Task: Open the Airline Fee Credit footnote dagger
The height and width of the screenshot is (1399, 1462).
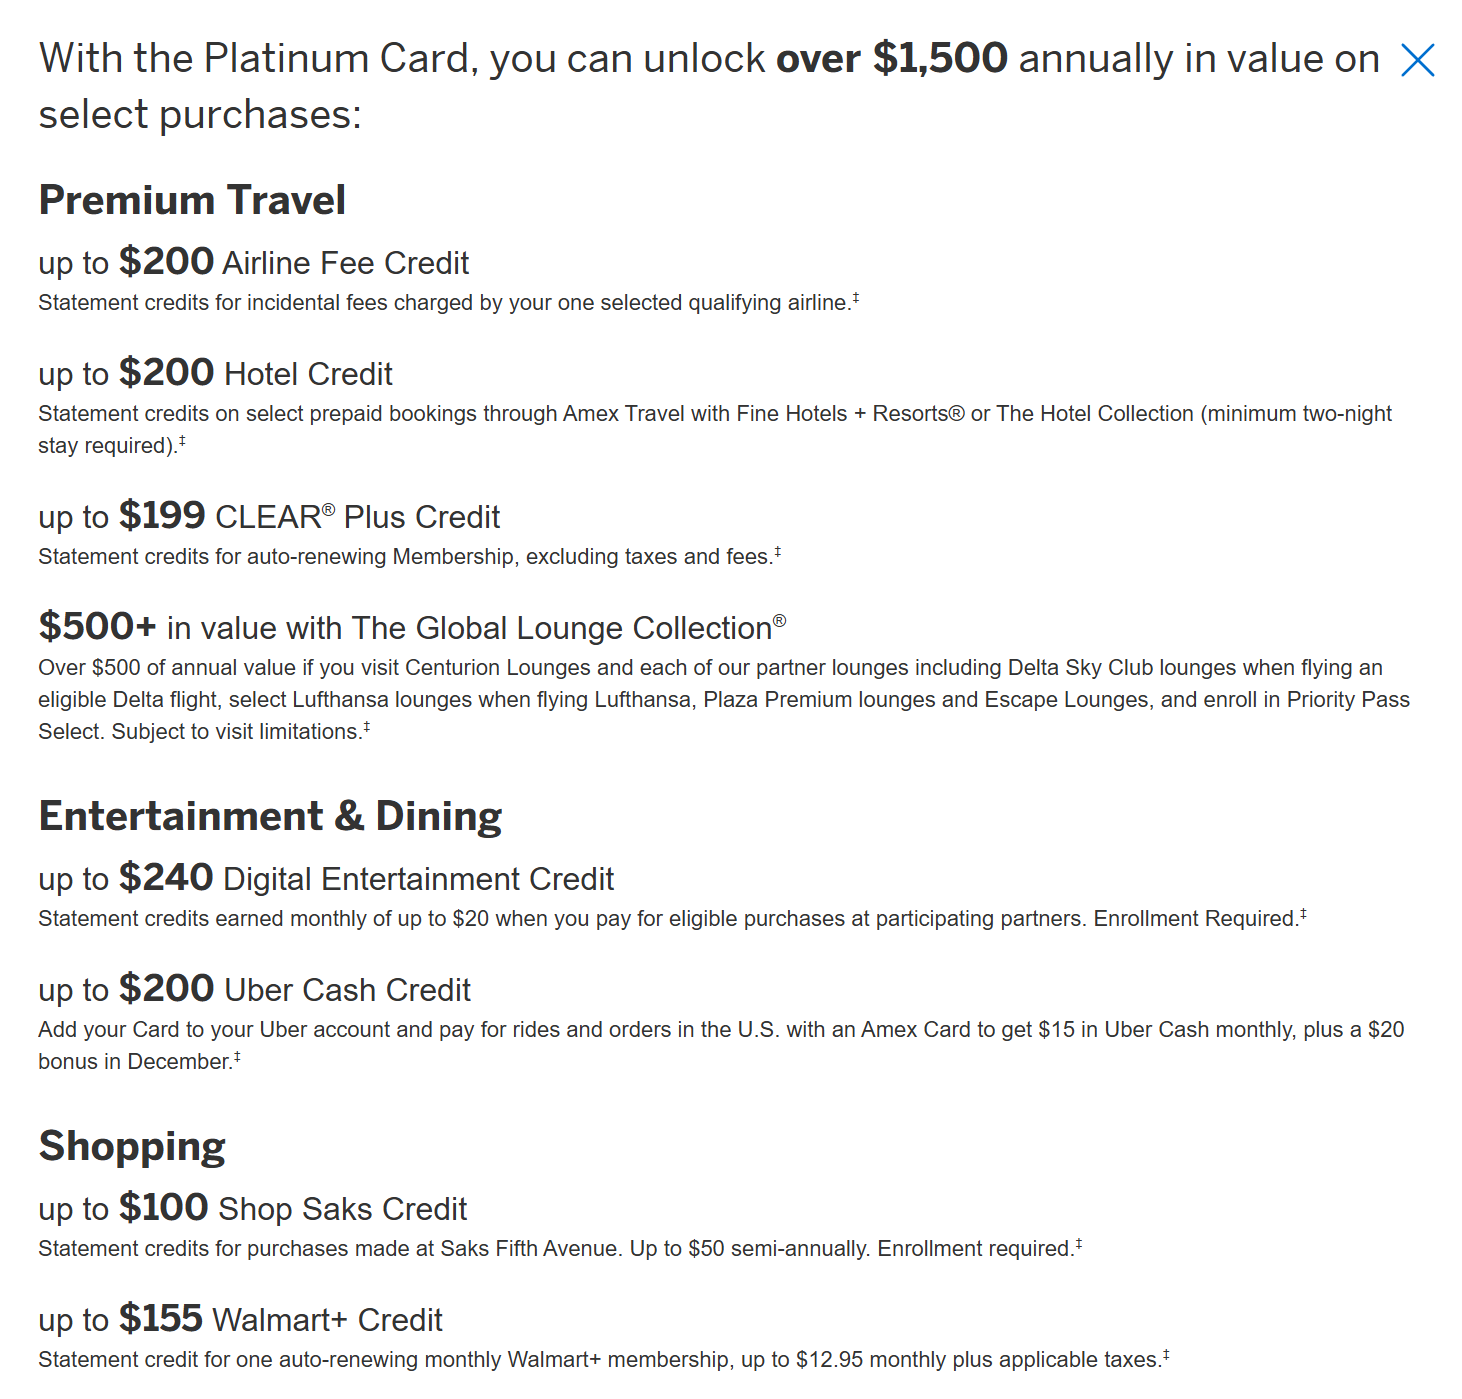Action: coord(855,298)
